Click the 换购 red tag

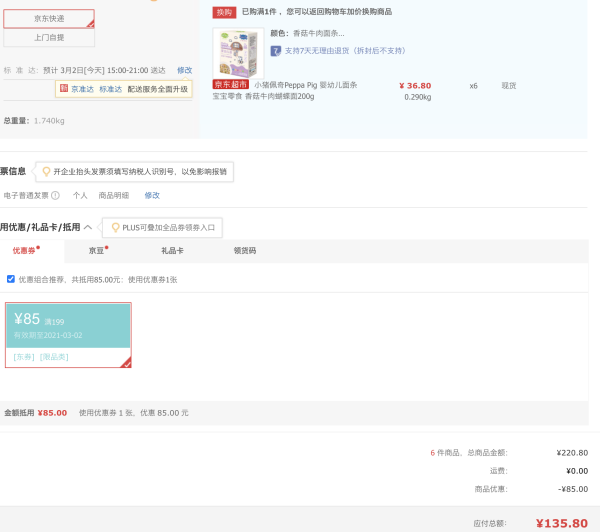pyautogui.click(x=224, y=12)
